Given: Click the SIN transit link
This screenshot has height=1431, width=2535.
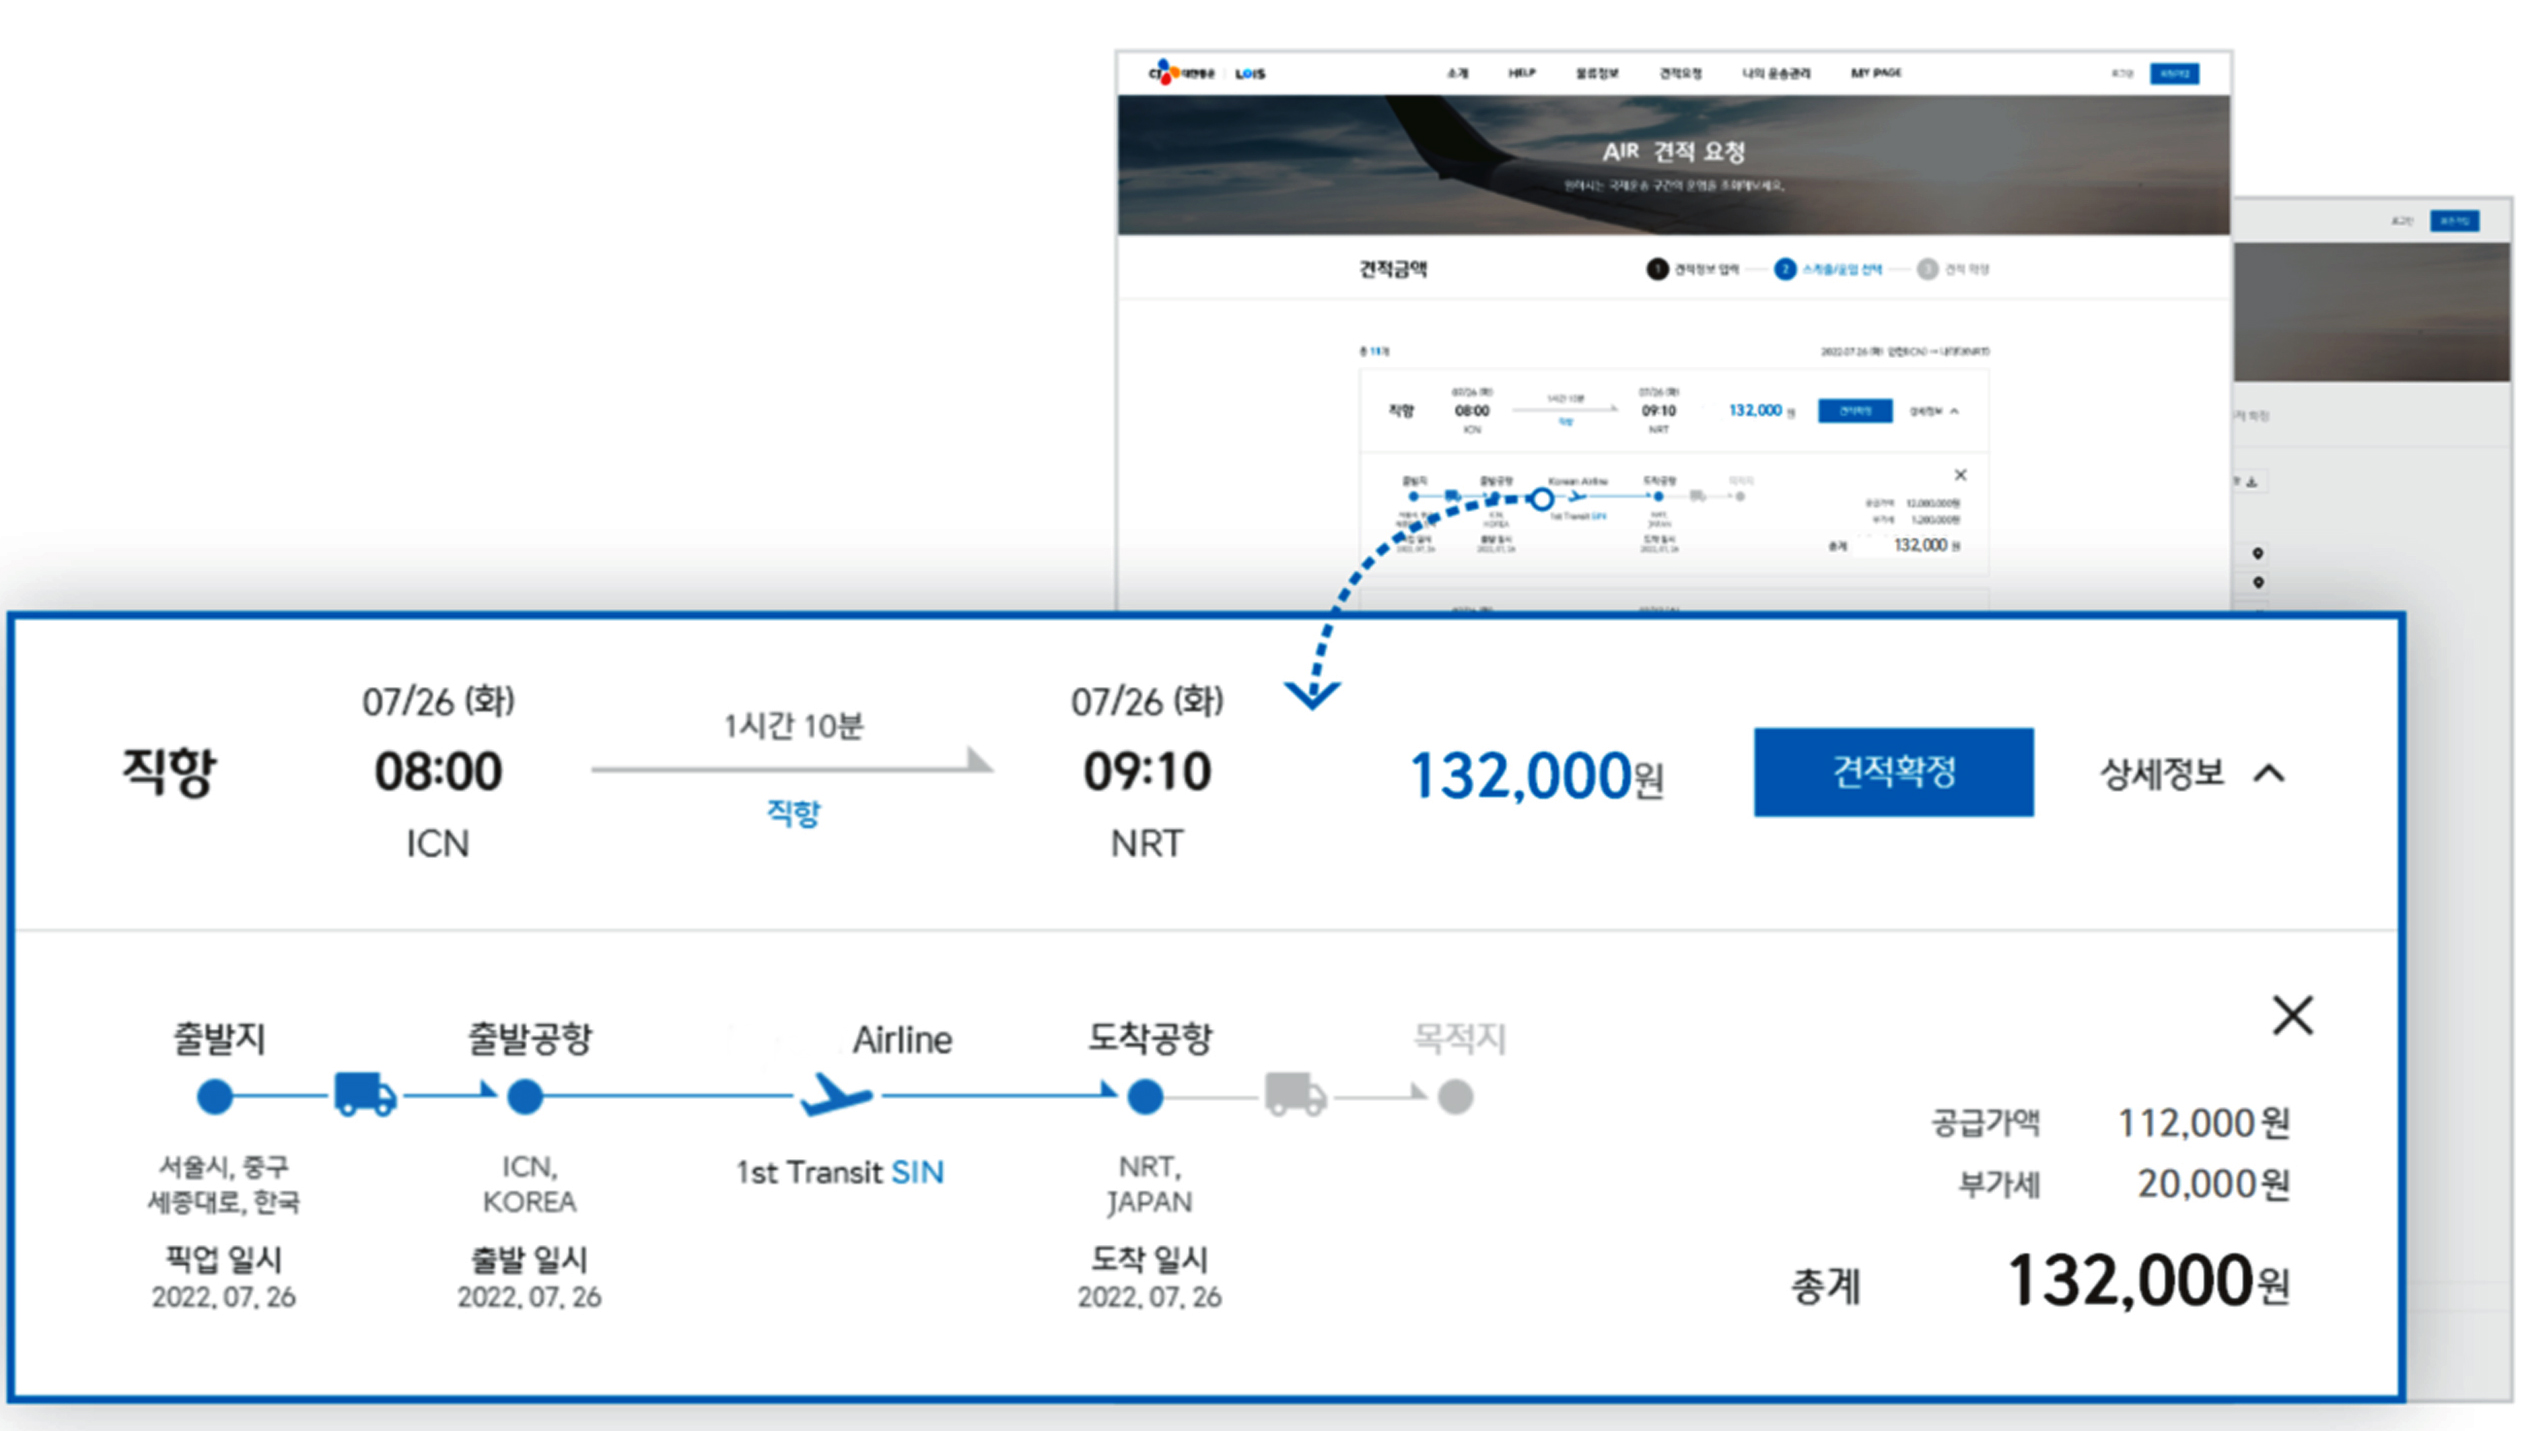Looking at the screenshot, I should (x=917, y=1172).
